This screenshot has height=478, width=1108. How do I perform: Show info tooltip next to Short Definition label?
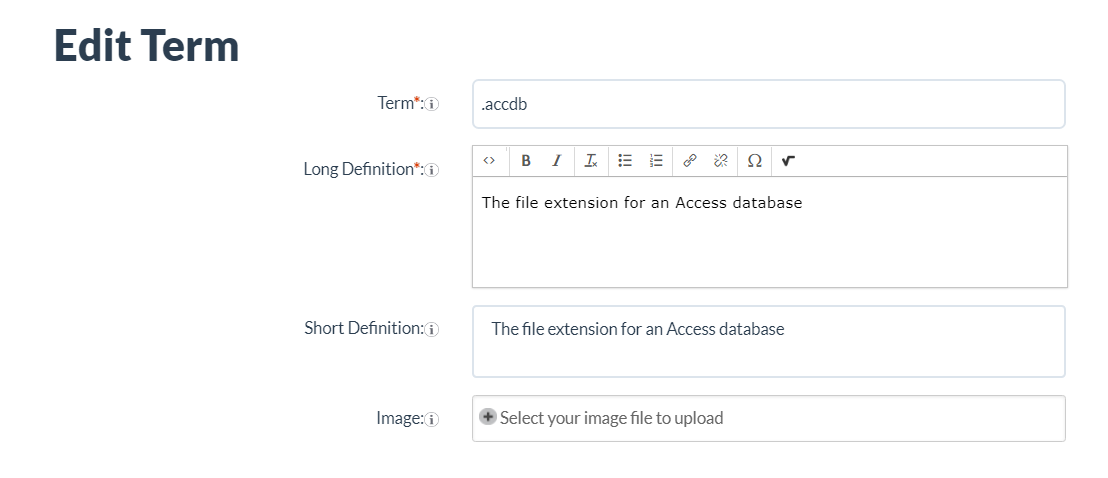tap(432, 330)
